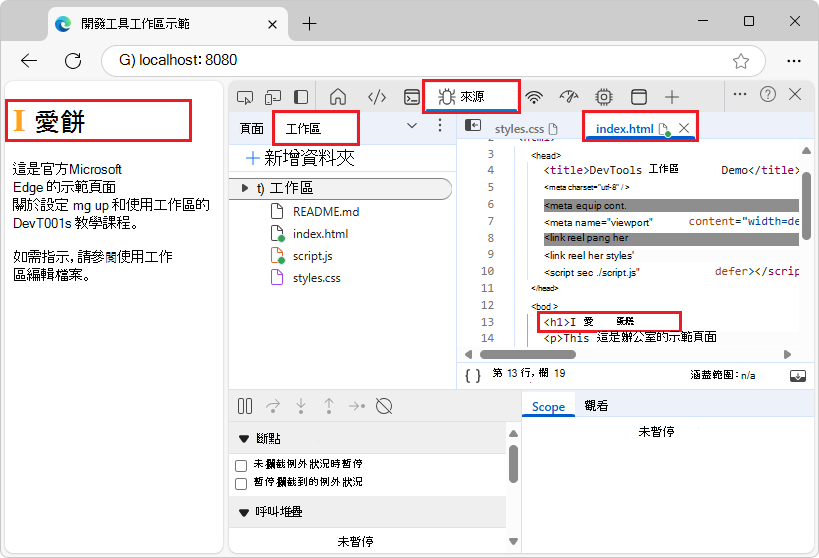Add more tools with plus icon
Image resolution: width=819 pixels, height=558 pixels.
pyautogui.click(x=672, y=97)
